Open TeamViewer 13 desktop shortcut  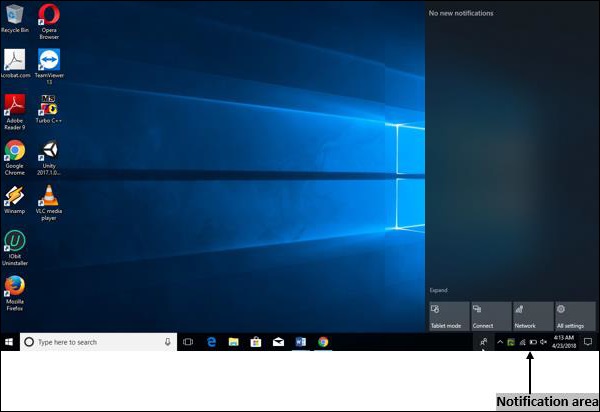(47, 60)
